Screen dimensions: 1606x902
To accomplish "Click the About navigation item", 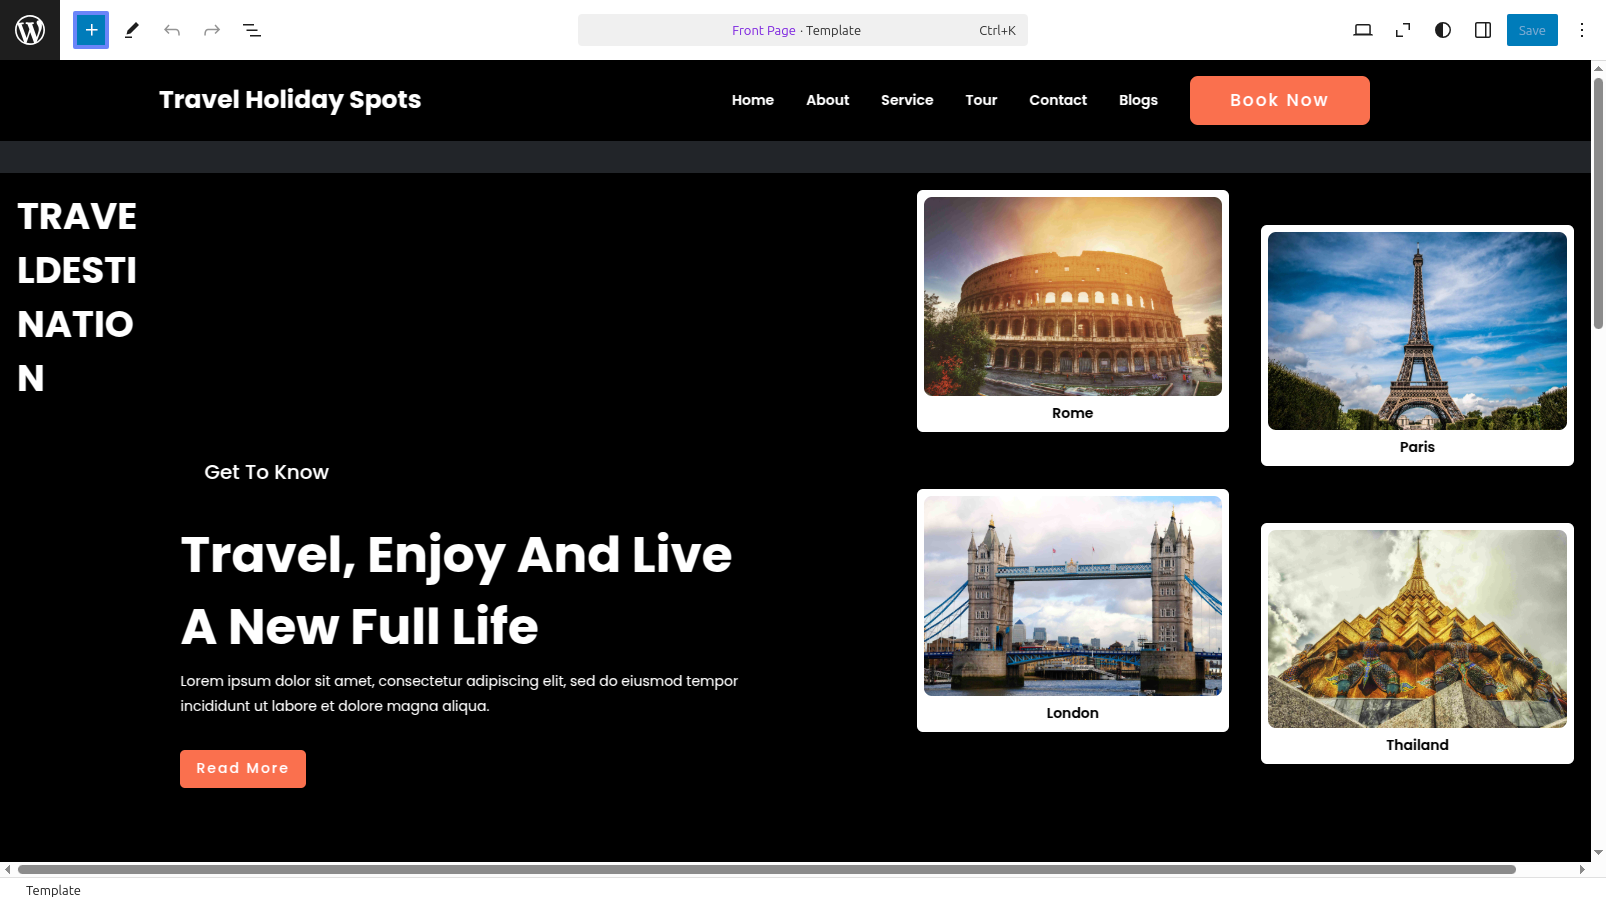I will click(828, 100).
